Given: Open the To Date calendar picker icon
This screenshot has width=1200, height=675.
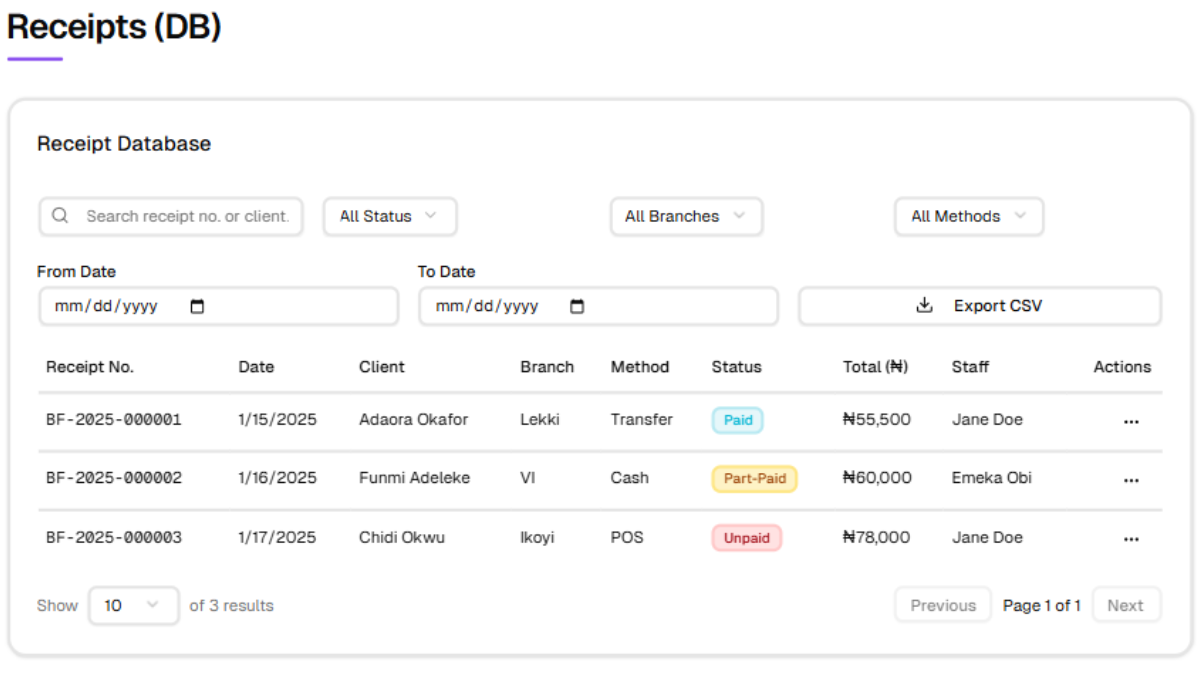Looking at the screenshot, I should pos(578,306).
